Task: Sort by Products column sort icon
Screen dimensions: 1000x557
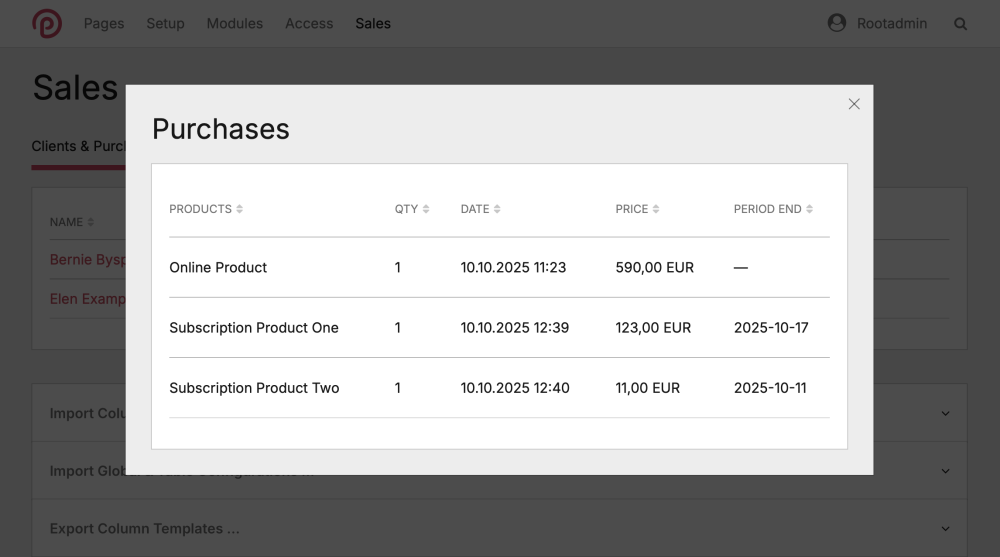Action: coord(240,209)
